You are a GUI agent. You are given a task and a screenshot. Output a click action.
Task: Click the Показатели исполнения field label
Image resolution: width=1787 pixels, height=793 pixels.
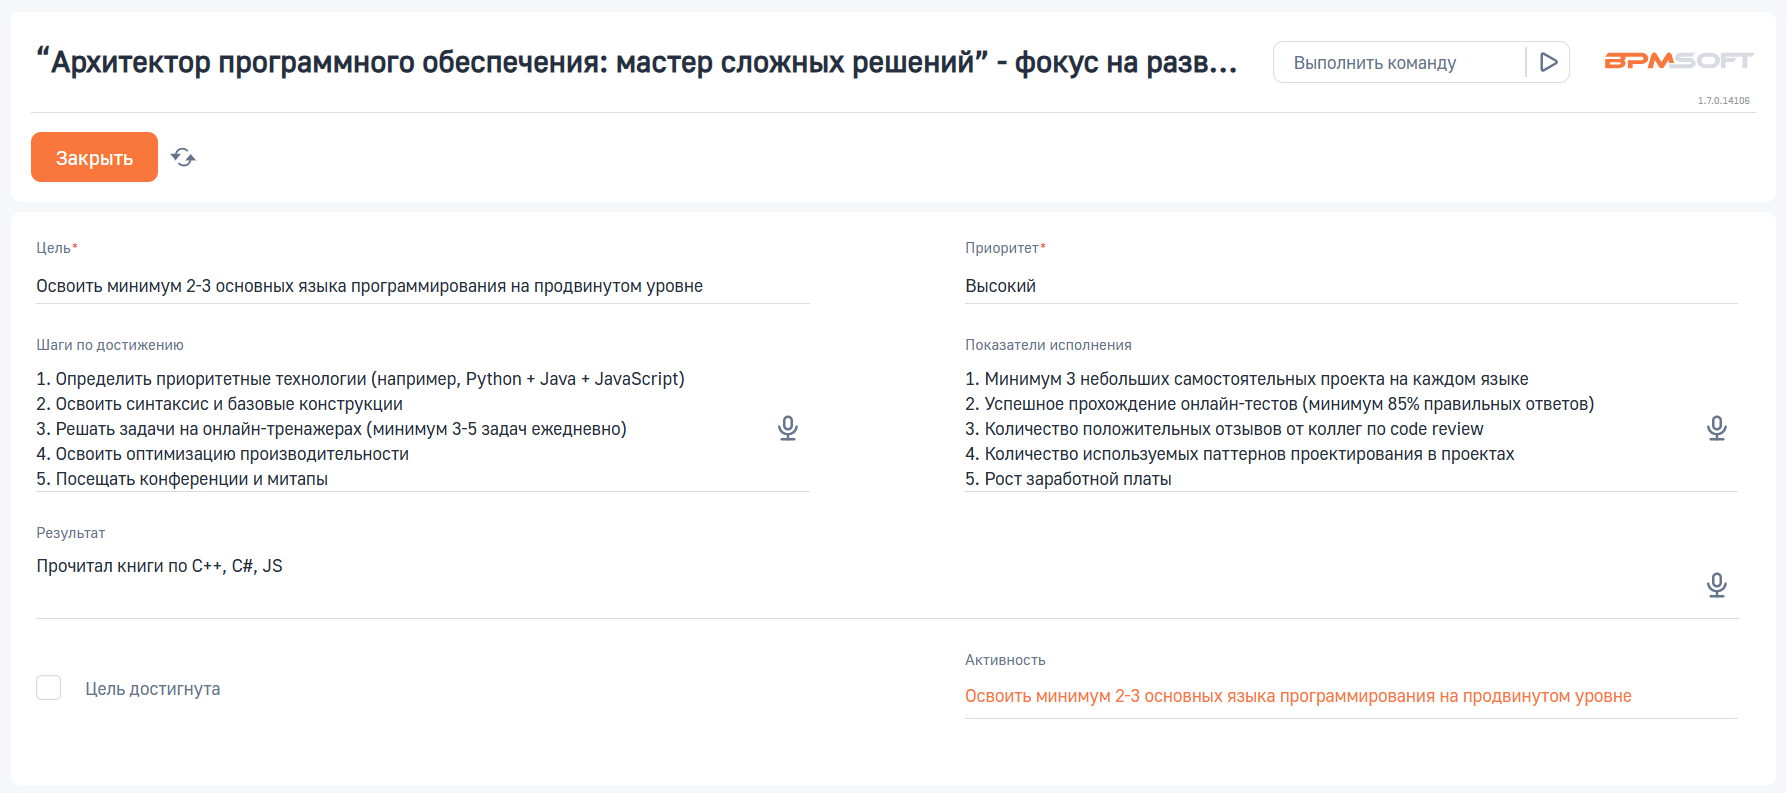click(x=1048, y=345)
